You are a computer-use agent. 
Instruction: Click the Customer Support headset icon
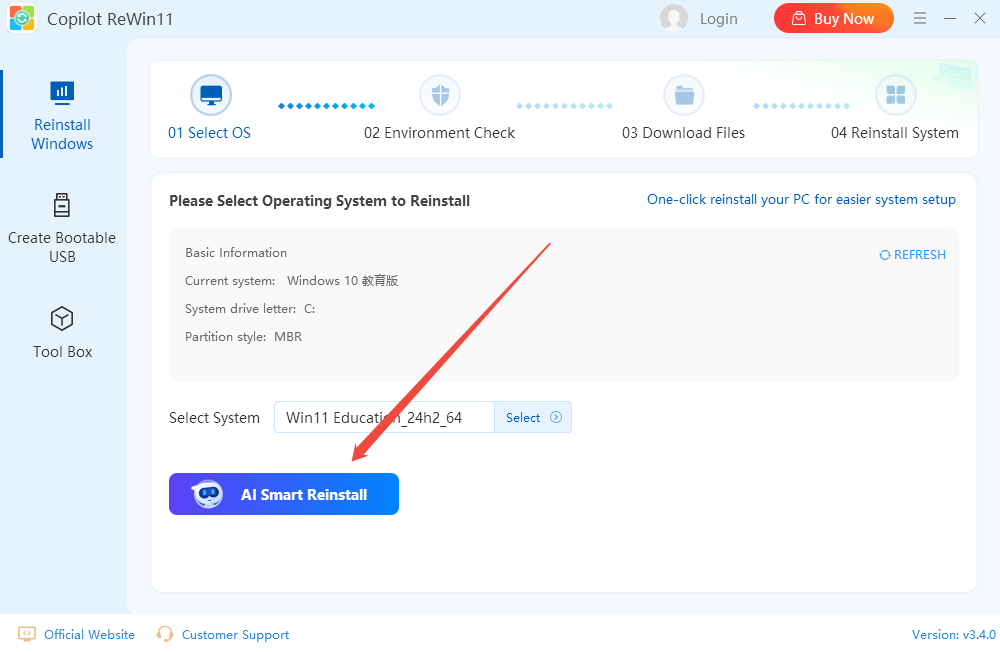coord(165,634)
